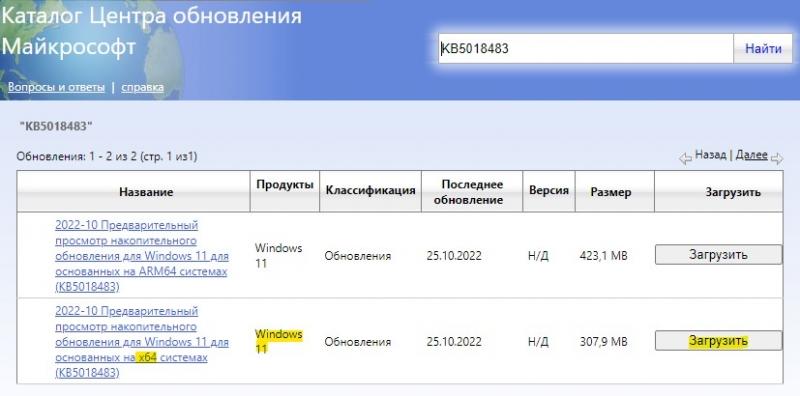Click Обновления classification in x64 row

point(358,342)
